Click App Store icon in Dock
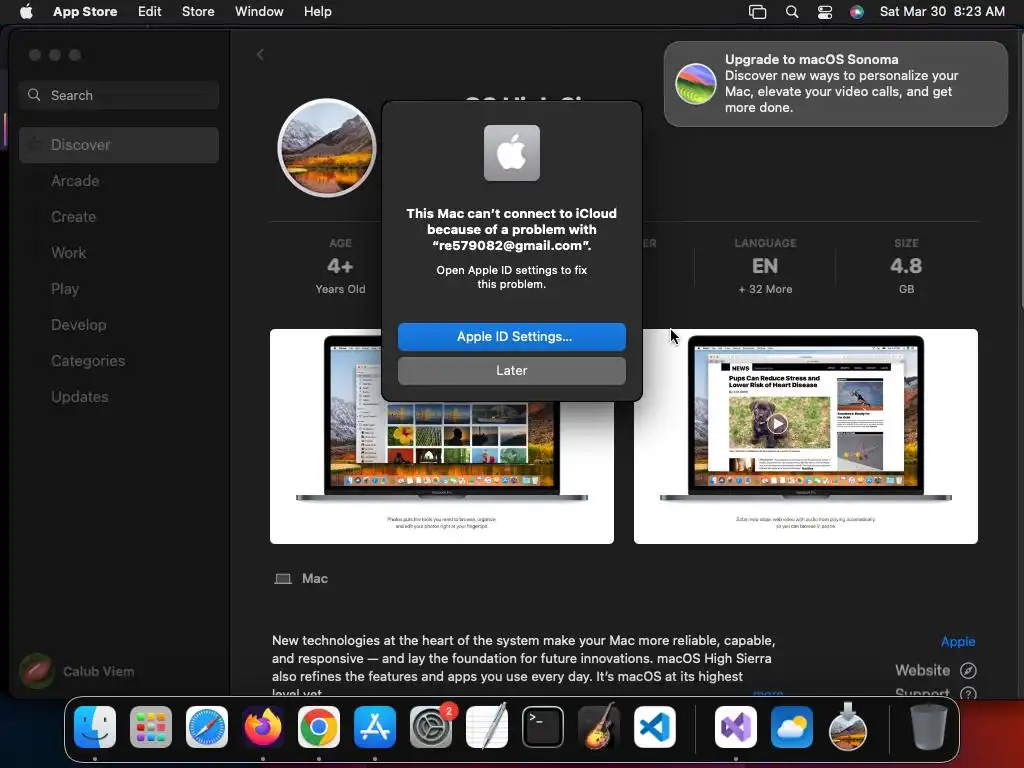 coord(375,727)
